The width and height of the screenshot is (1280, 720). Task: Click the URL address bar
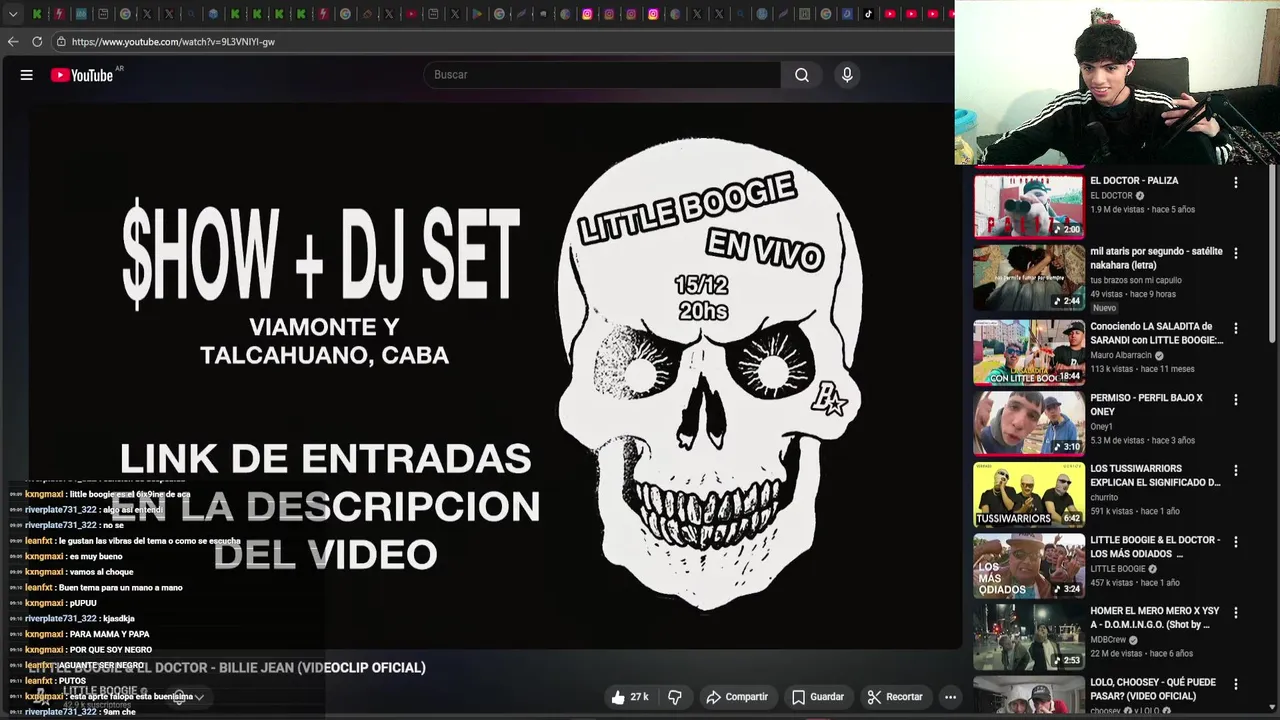[500, 42]
